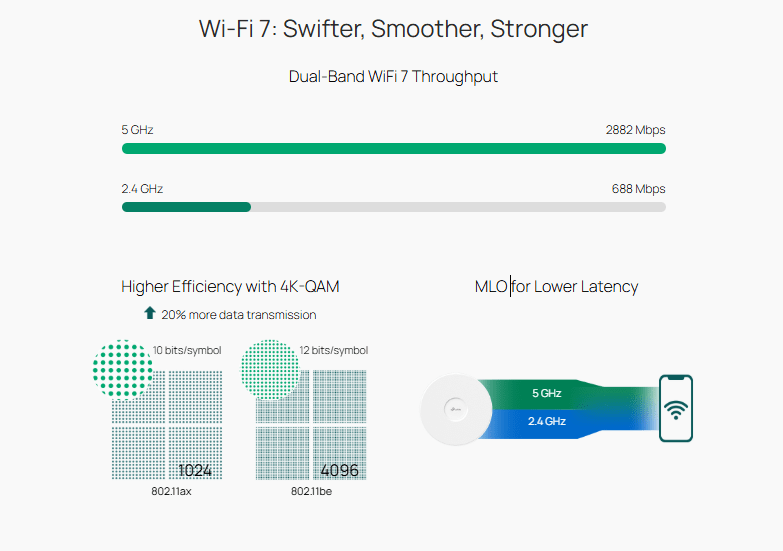The height and width of the screenshot is (551, 783).
Task: Click the smartphone Wi-Fi icon
Action: 676,408
